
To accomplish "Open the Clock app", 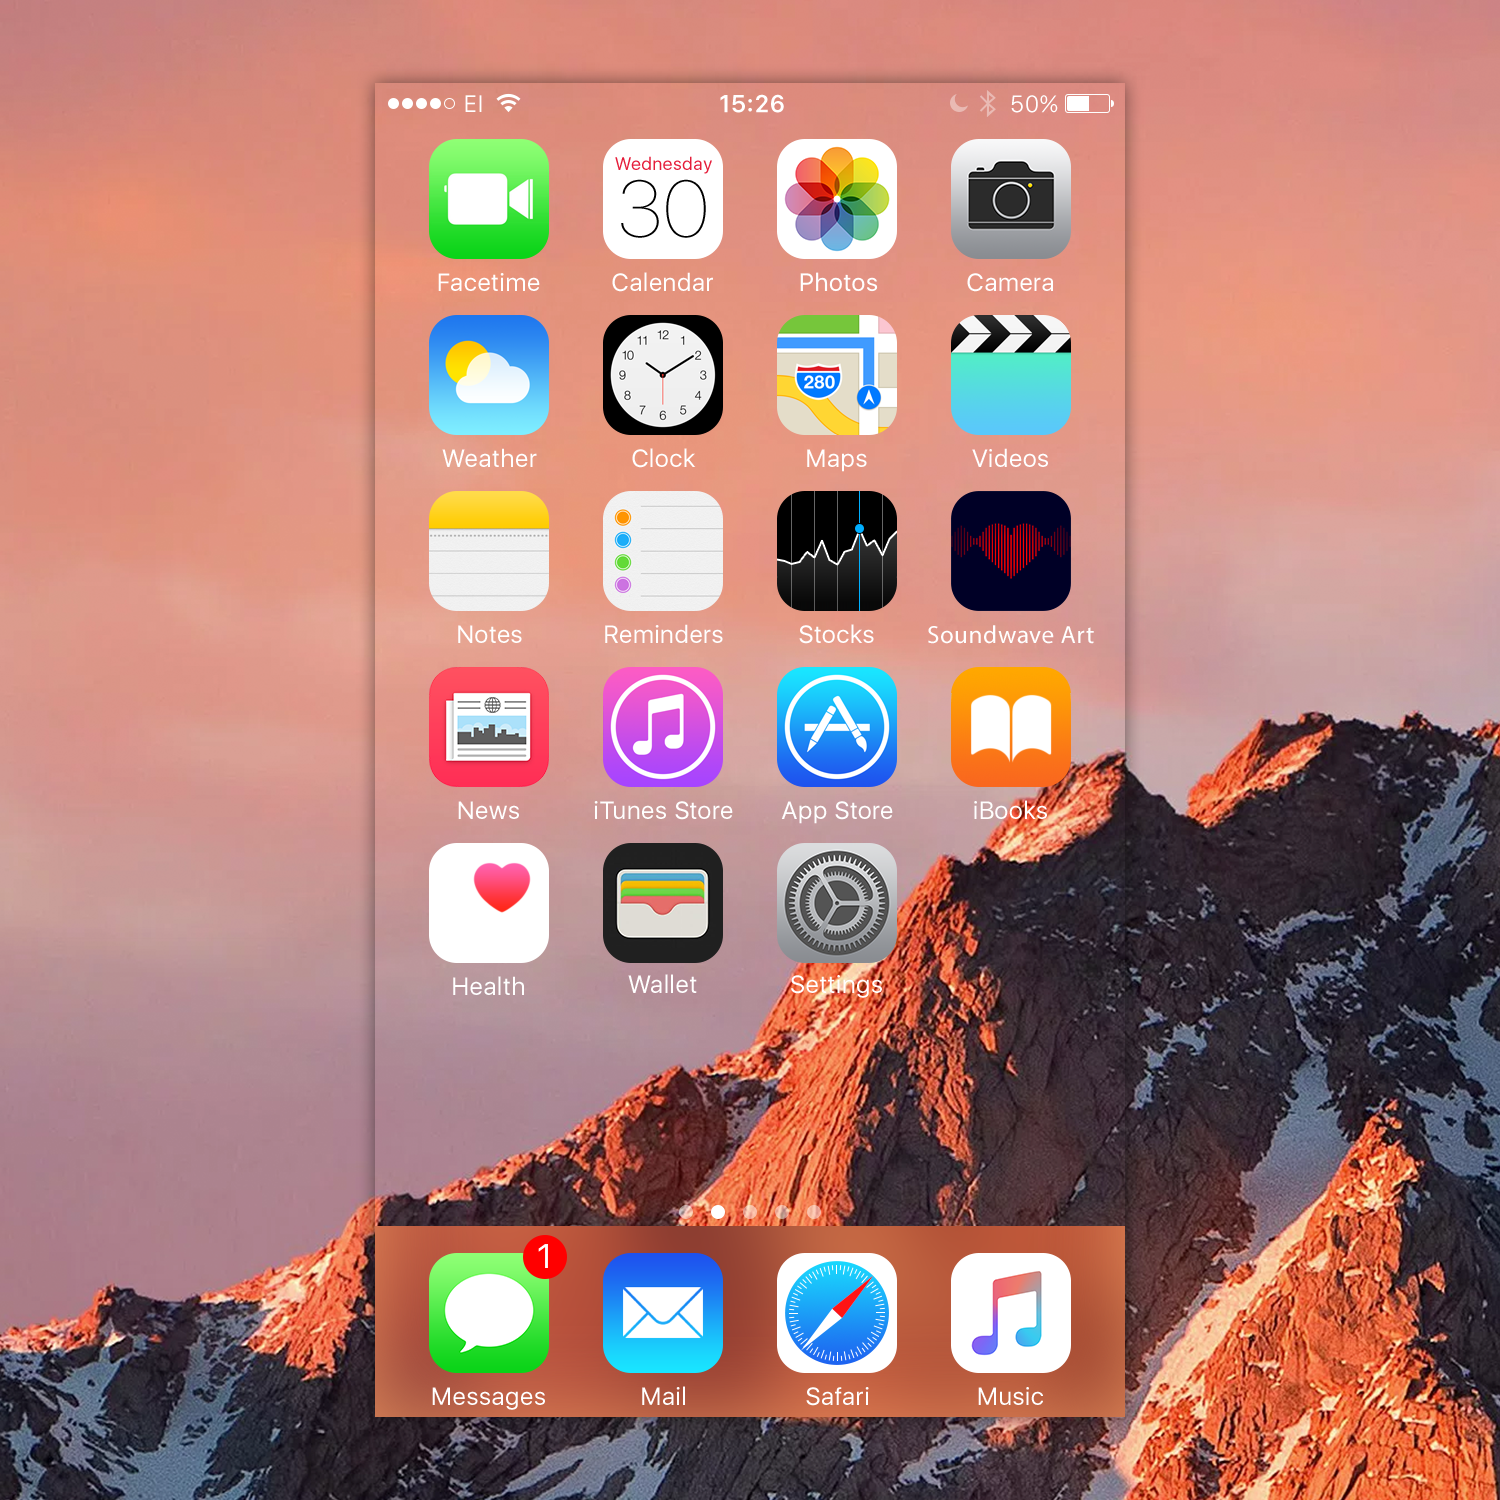I will [x=663, y=375].
